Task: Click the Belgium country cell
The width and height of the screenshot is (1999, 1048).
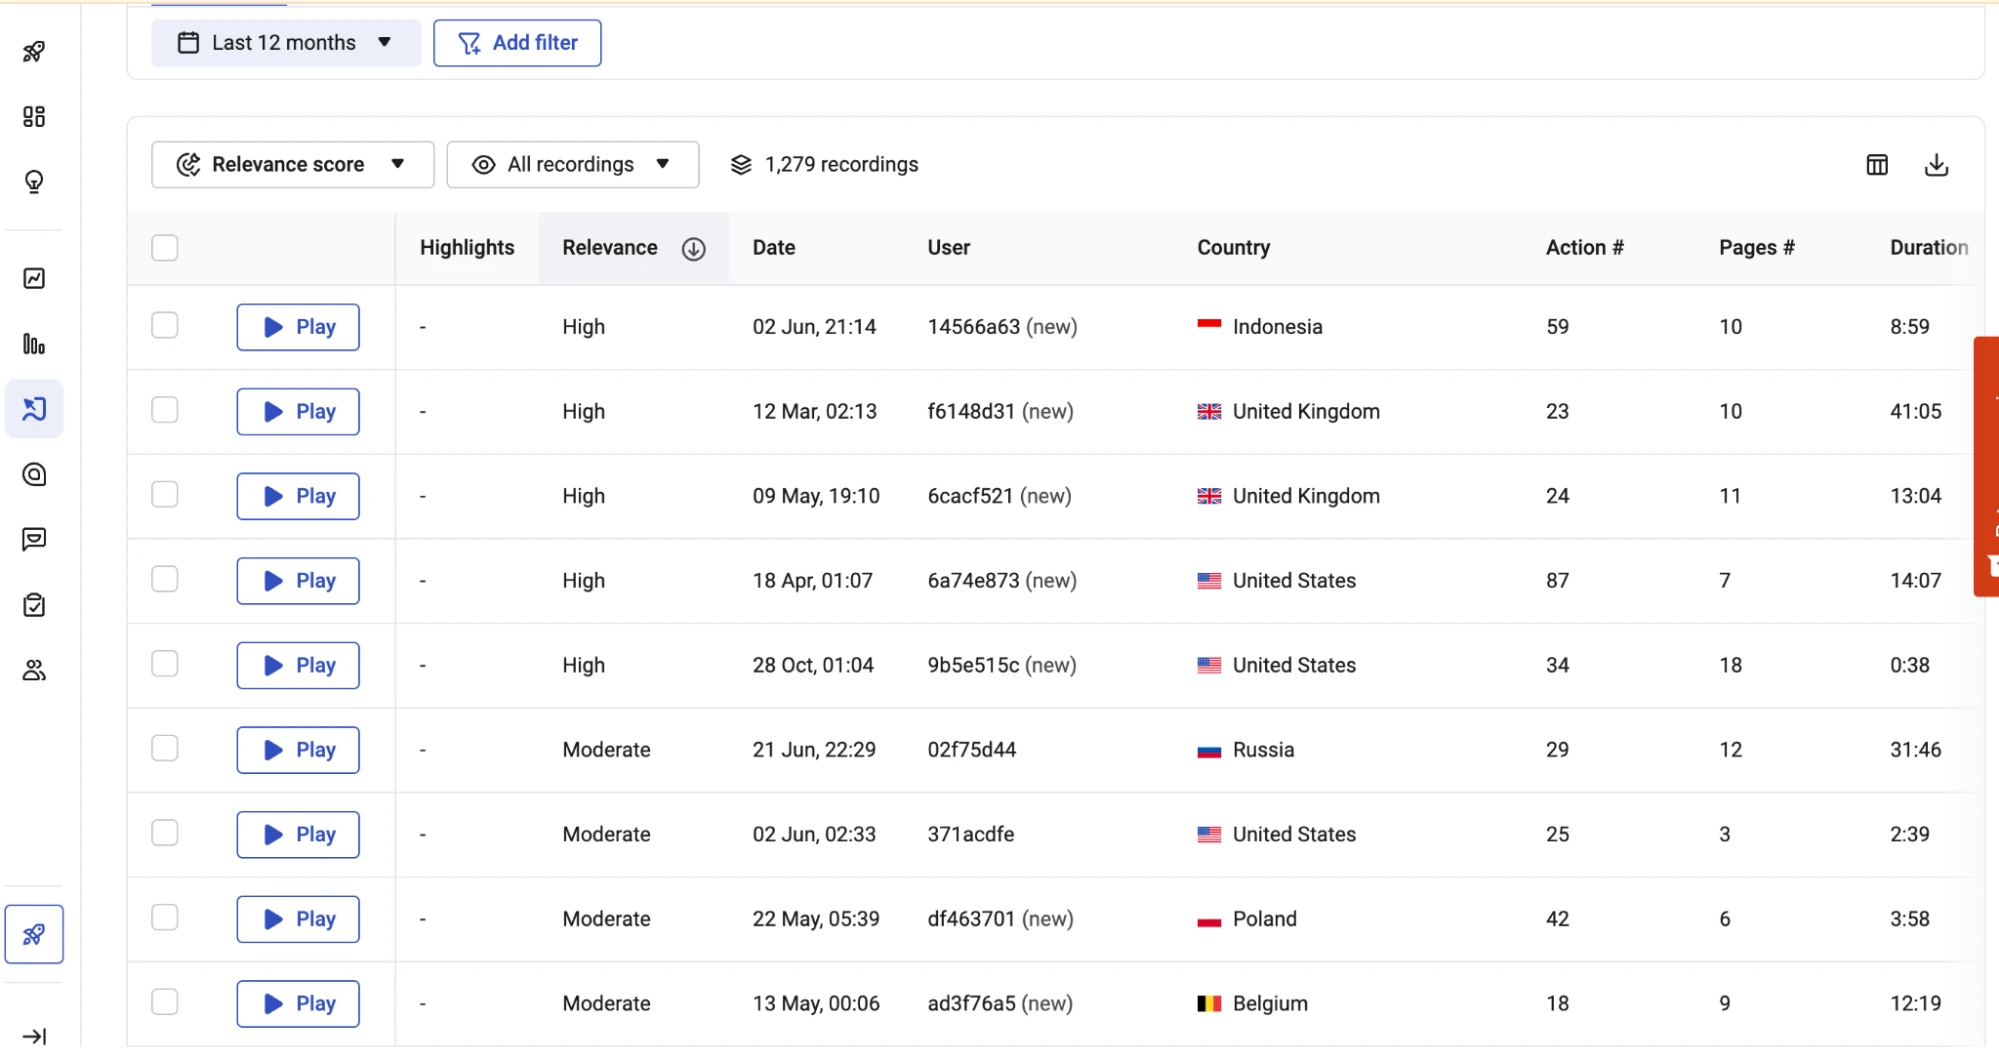Action: click(x=1252, y=1004)
